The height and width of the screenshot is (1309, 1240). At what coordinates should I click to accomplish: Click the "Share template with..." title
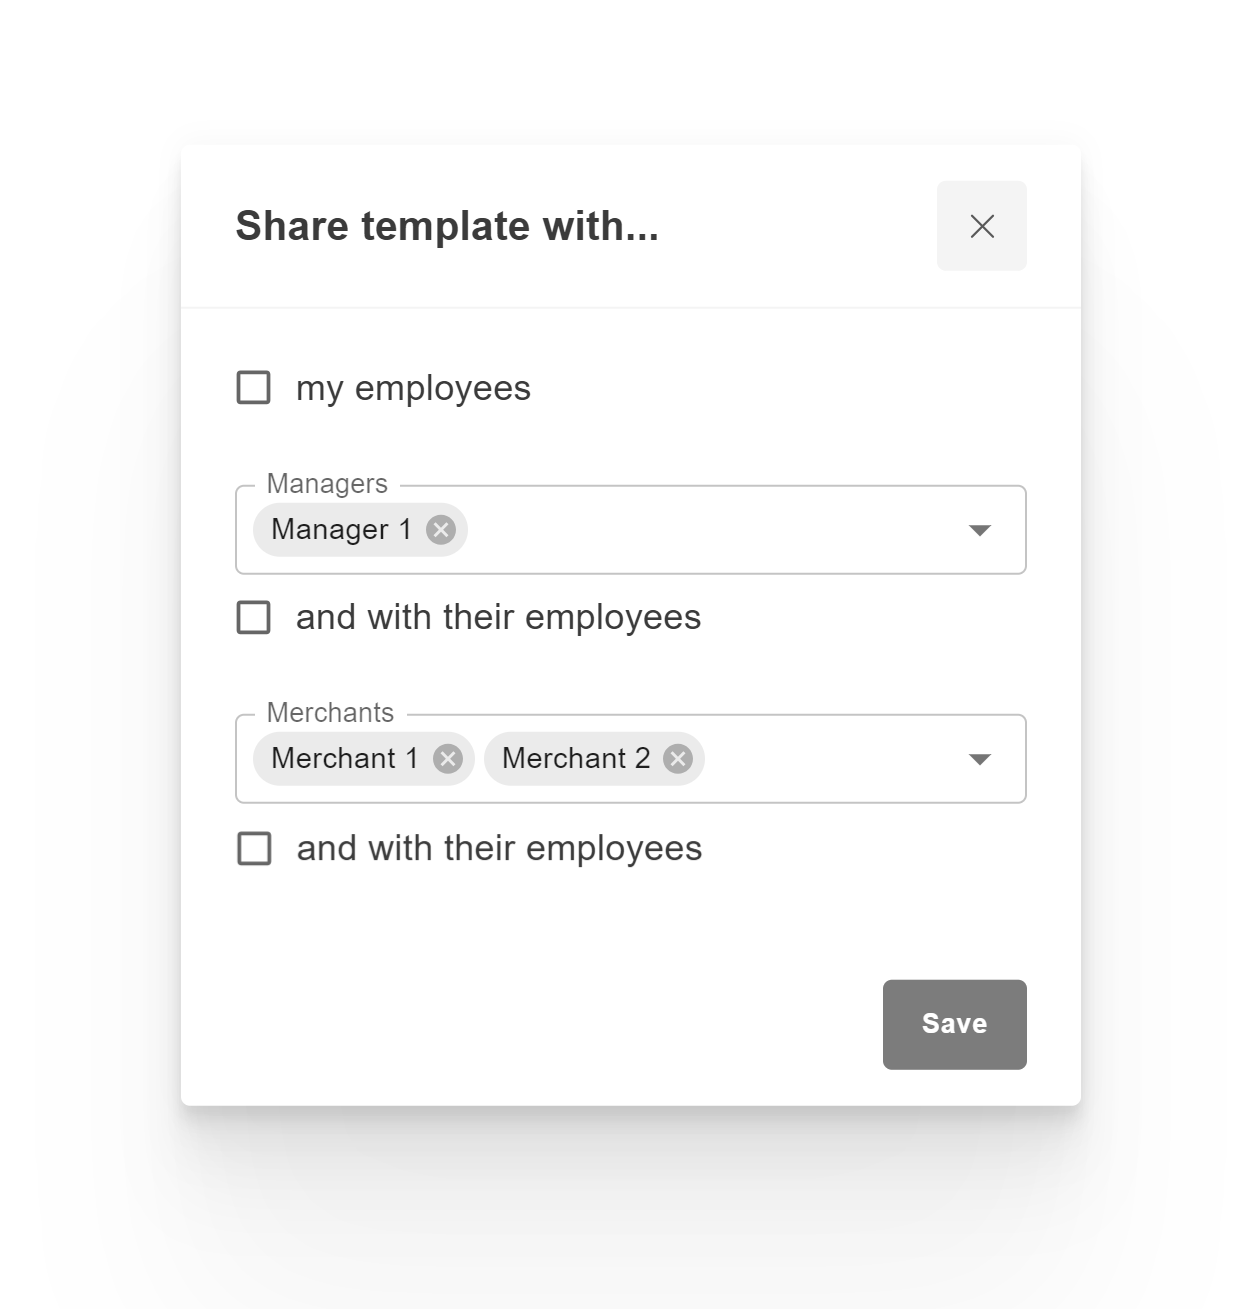(x=447, y=226)
